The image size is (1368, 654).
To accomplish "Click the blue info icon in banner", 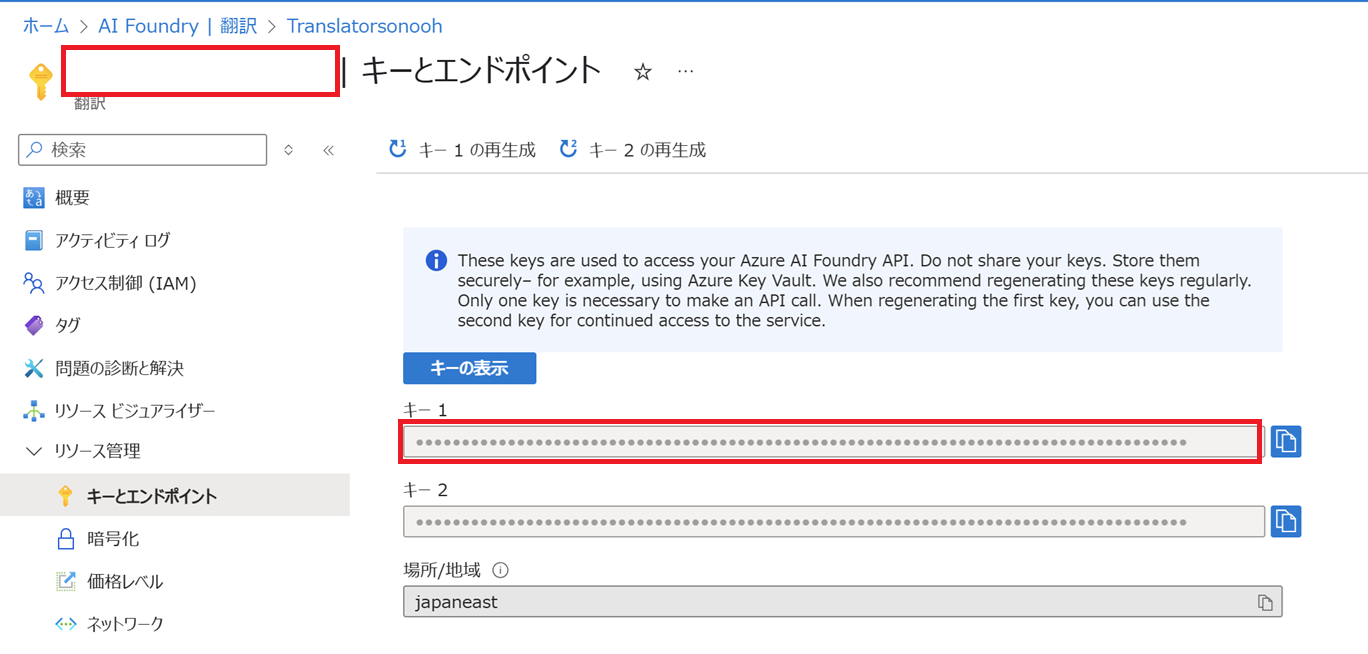I will [436, 261].
